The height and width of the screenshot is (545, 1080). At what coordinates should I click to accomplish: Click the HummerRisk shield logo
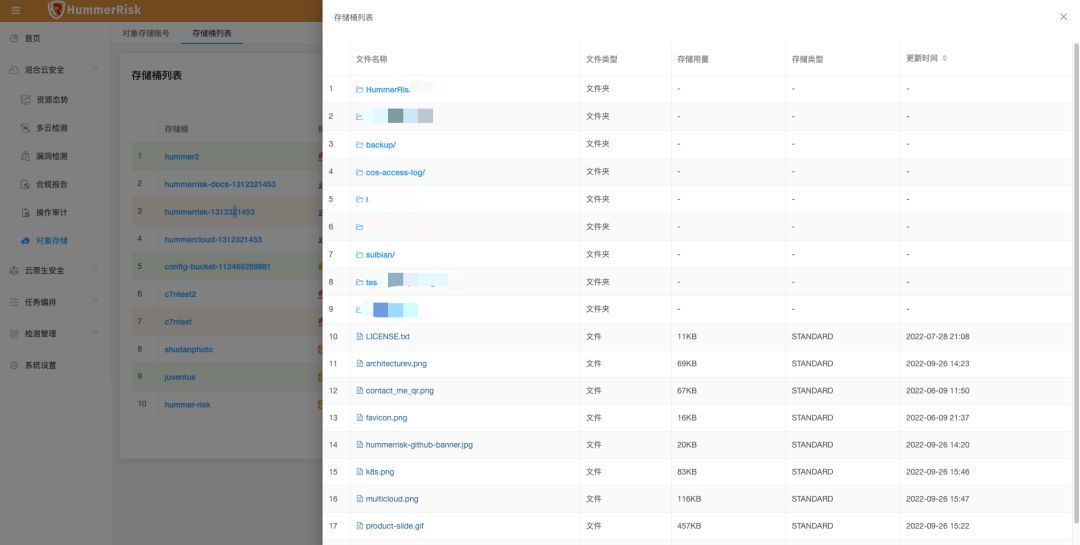click(56, 10)
